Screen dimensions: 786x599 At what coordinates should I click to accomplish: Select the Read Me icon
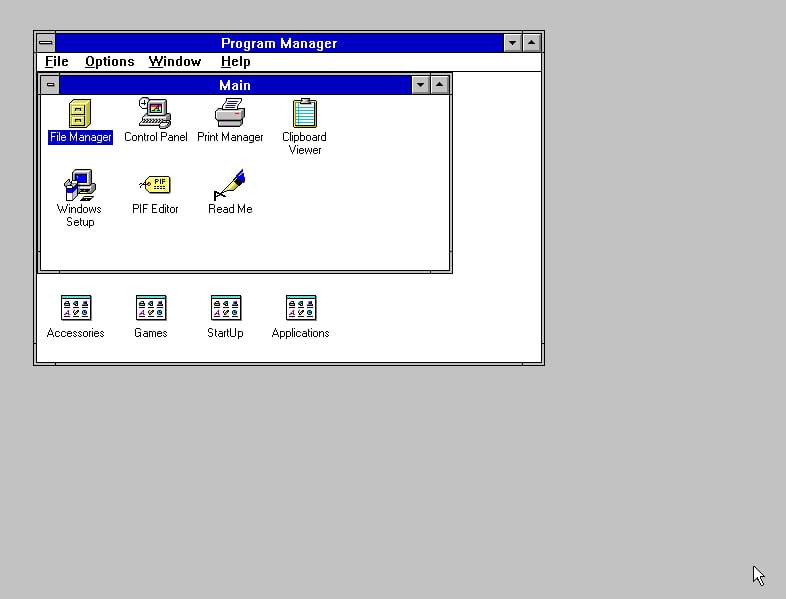pyautogui.click(x=230, y=184)
